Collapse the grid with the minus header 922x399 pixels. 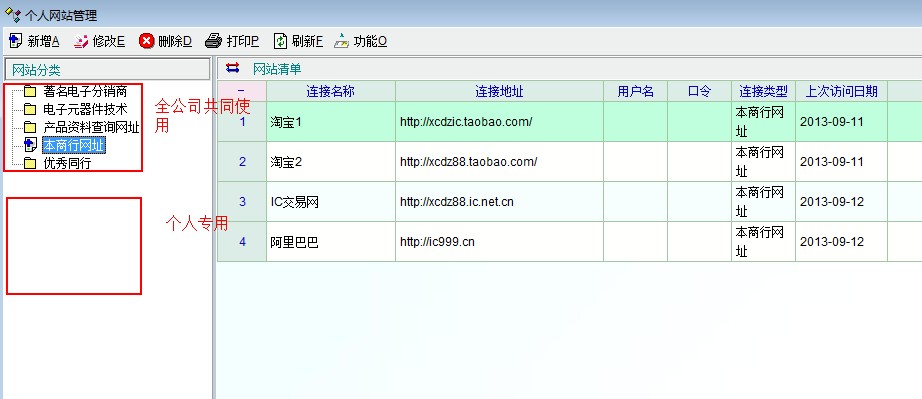click(x=242, y=91)
